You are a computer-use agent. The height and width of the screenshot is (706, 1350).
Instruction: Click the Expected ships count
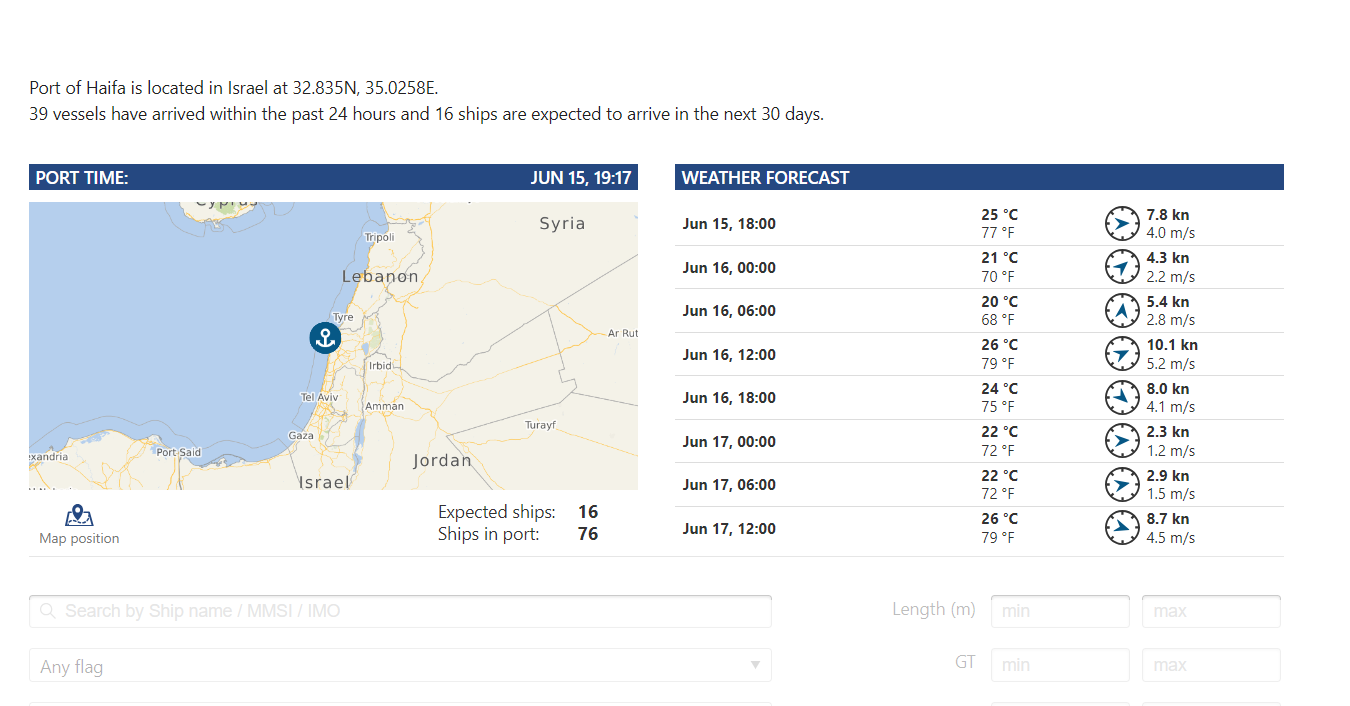[588, 512]
